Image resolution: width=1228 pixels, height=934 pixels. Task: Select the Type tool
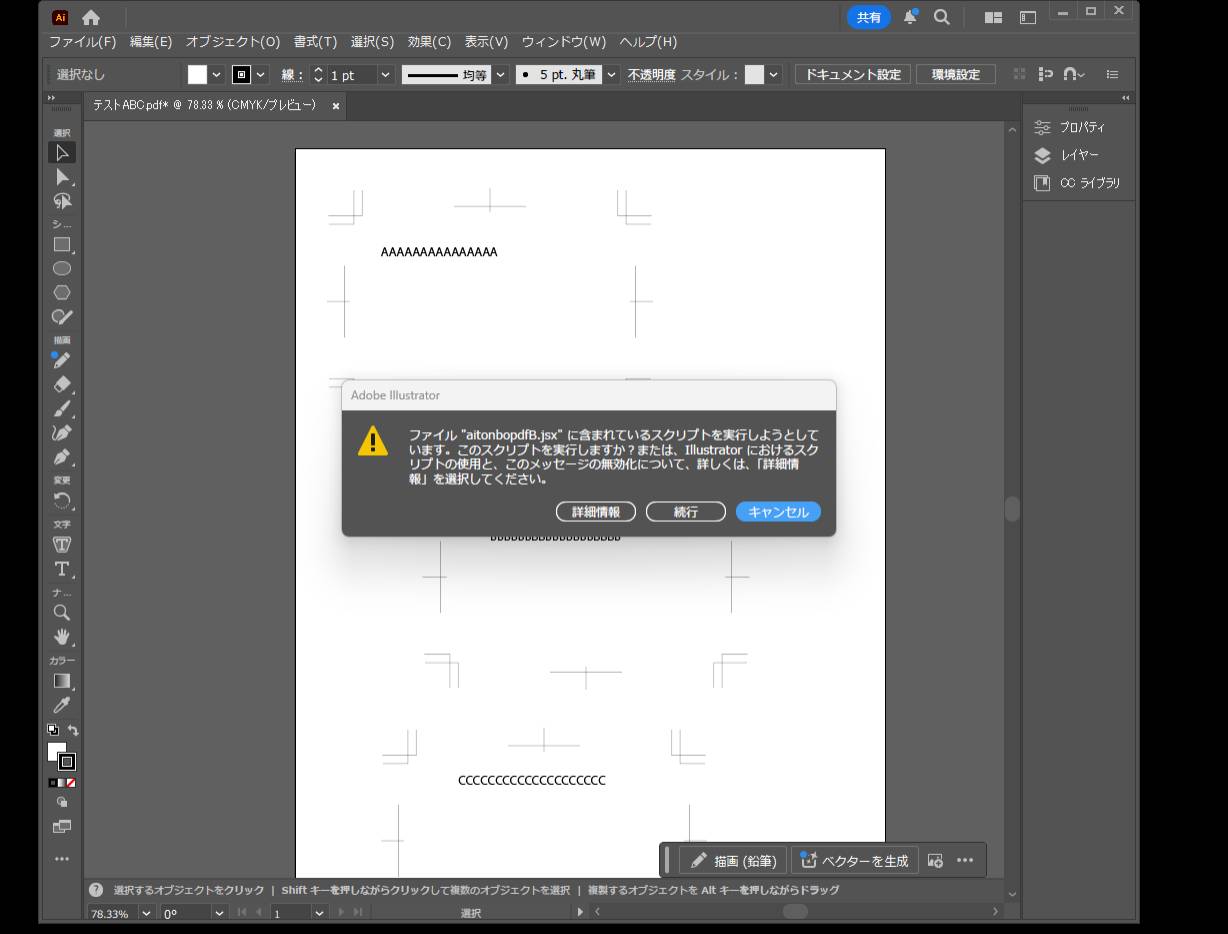(62, 569)
